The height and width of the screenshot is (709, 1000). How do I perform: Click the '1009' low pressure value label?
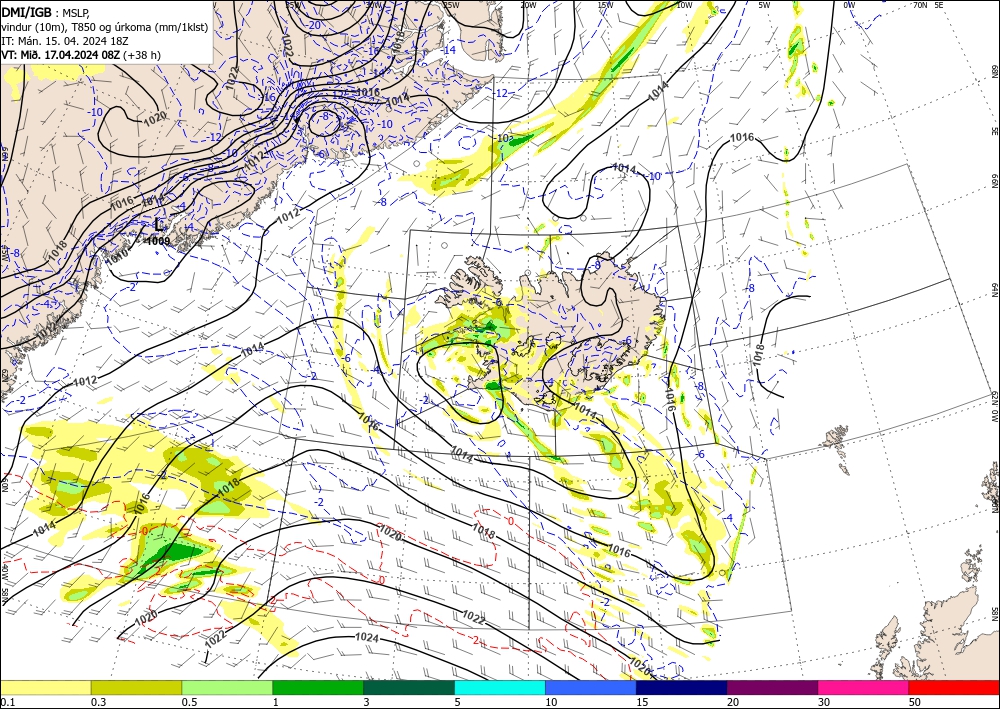158,241
